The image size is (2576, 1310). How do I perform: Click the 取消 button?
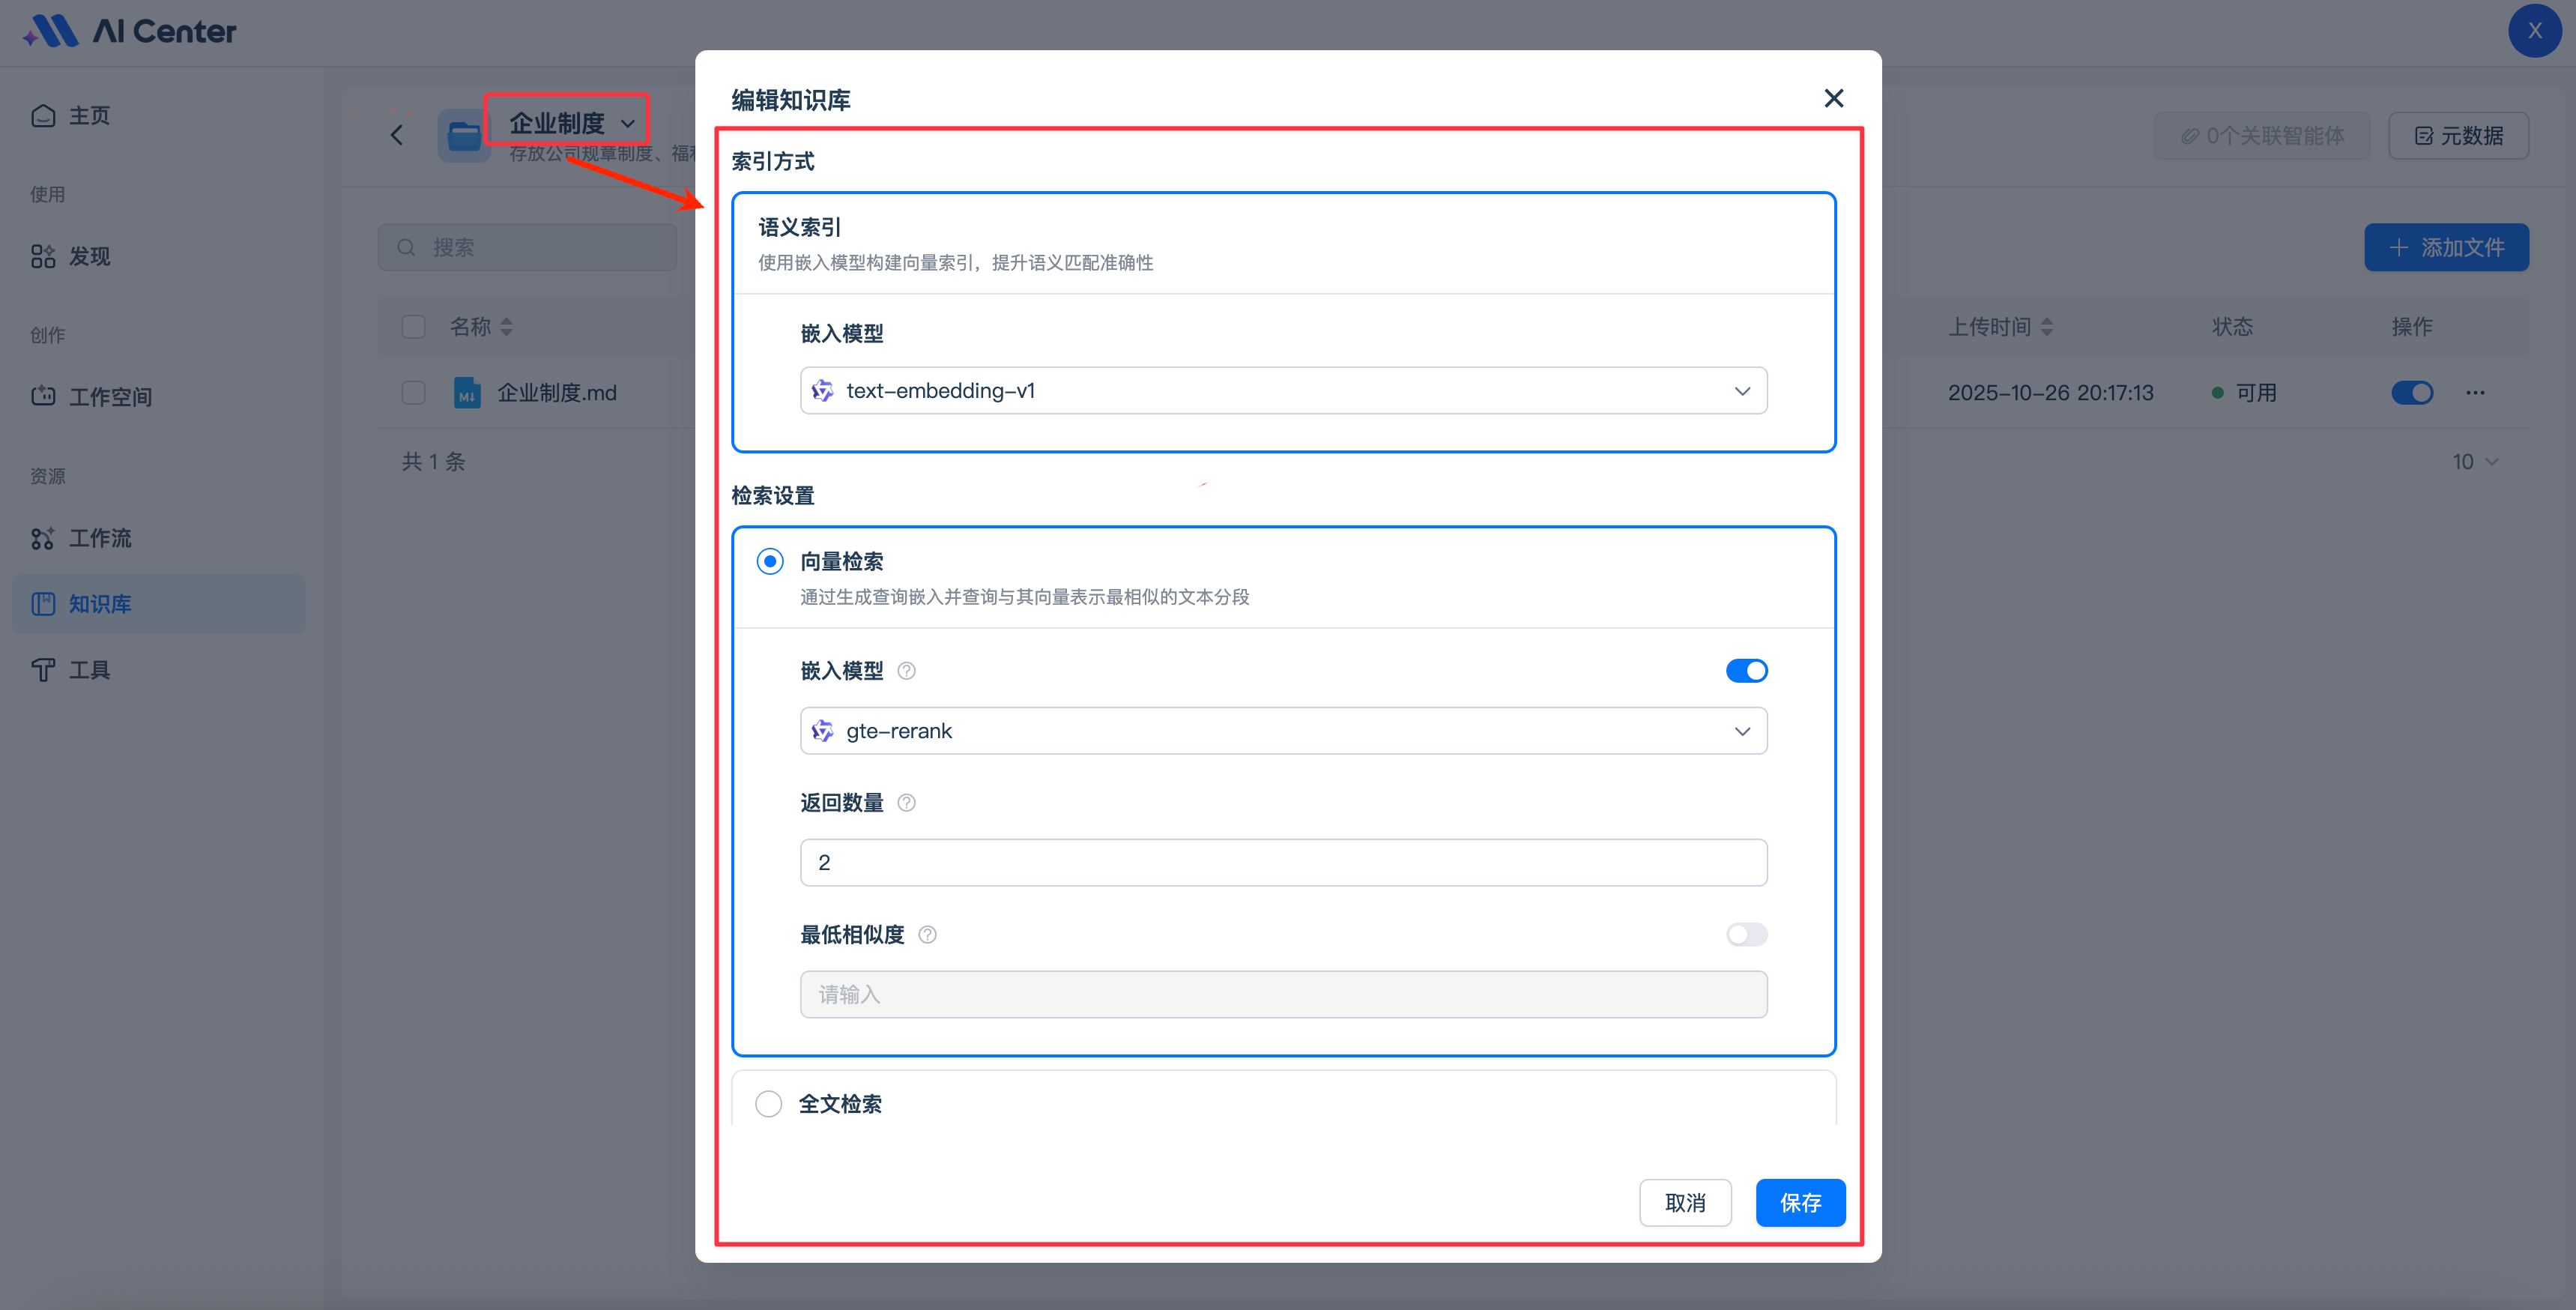pos(1685,1203)
